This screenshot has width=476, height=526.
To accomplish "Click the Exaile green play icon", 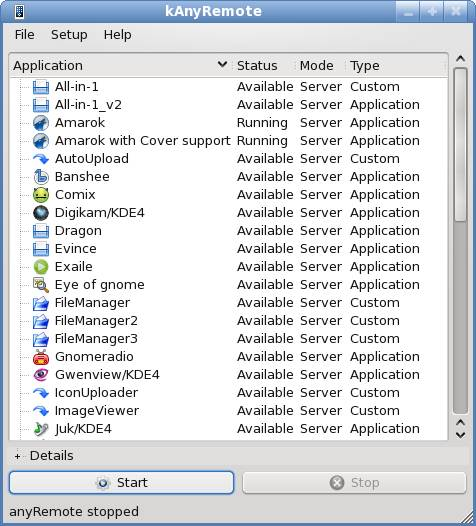I will point(41,267).
